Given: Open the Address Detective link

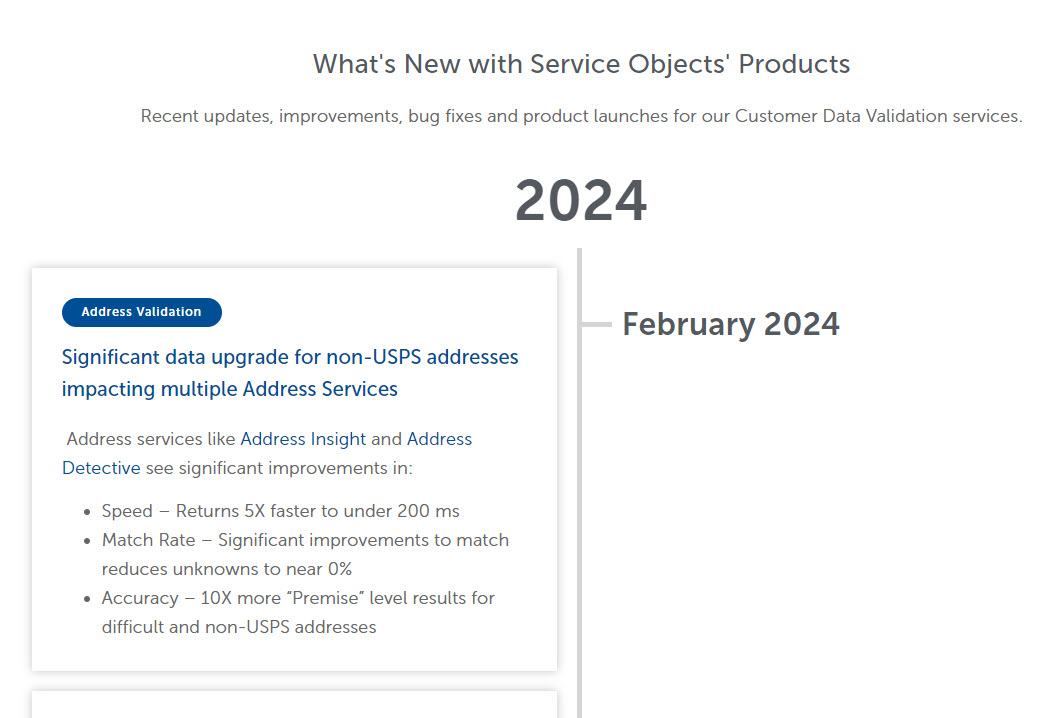Looking at the screenshot, I should pos(266,454).
